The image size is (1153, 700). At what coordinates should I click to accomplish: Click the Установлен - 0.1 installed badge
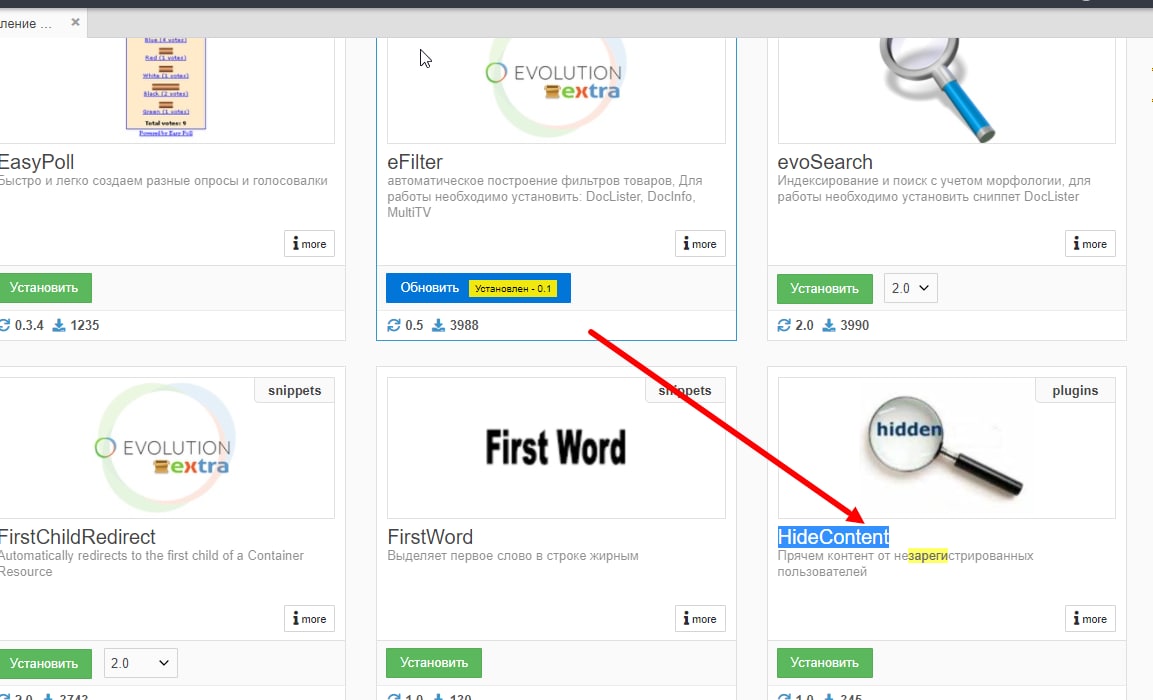pos(513,288)
